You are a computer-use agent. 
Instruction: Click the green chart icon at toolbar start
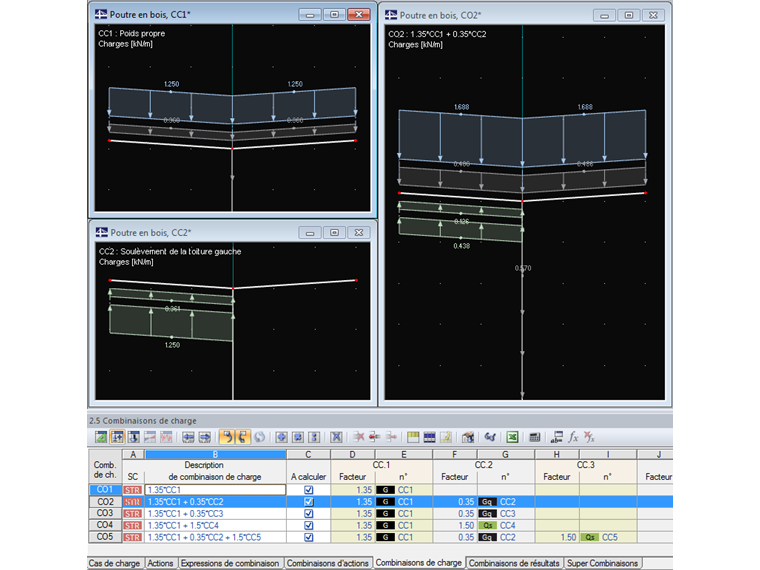tap(101, 437)
